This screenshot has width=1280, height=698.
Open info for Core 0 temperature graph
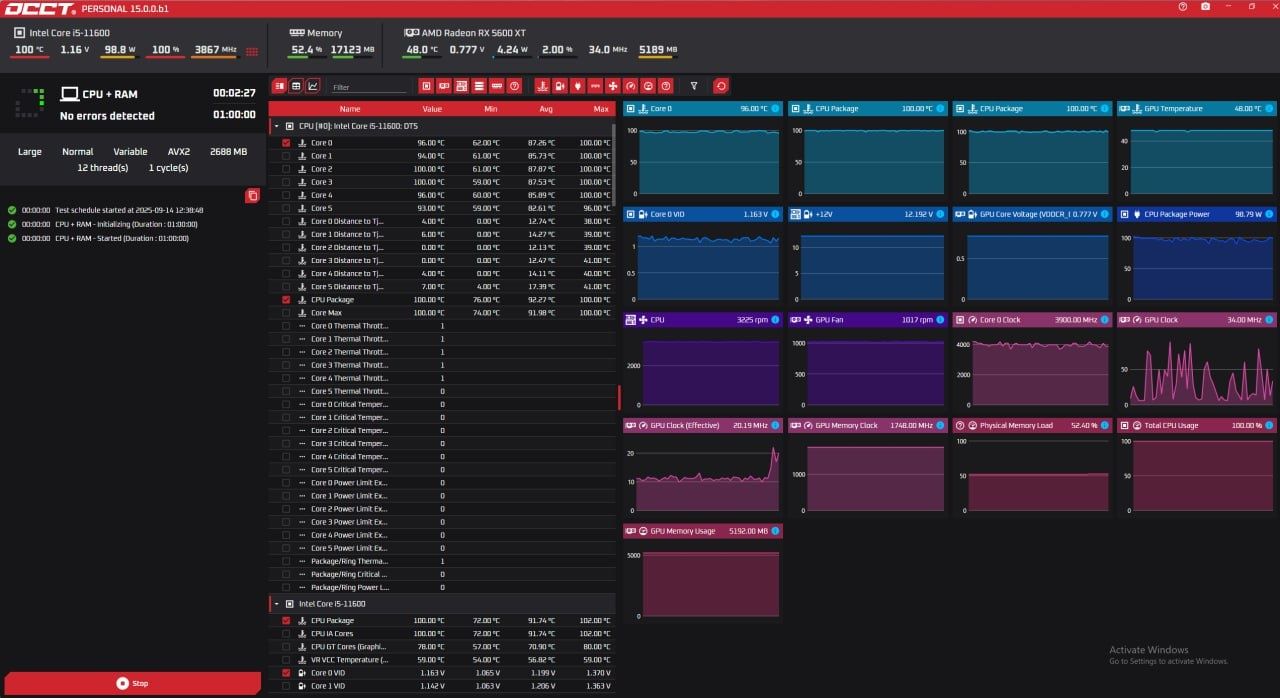(x=776, y=108)
